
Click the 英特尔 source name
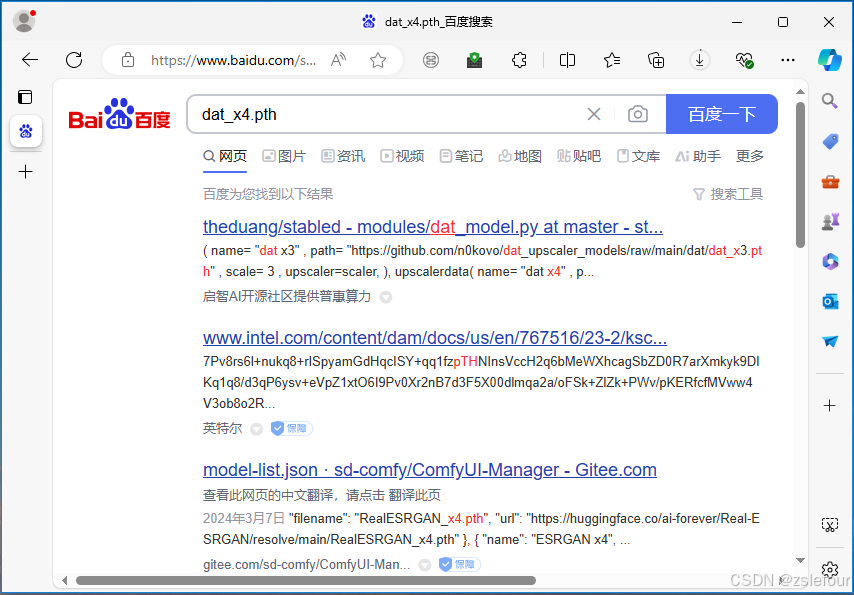pos(223,428)
